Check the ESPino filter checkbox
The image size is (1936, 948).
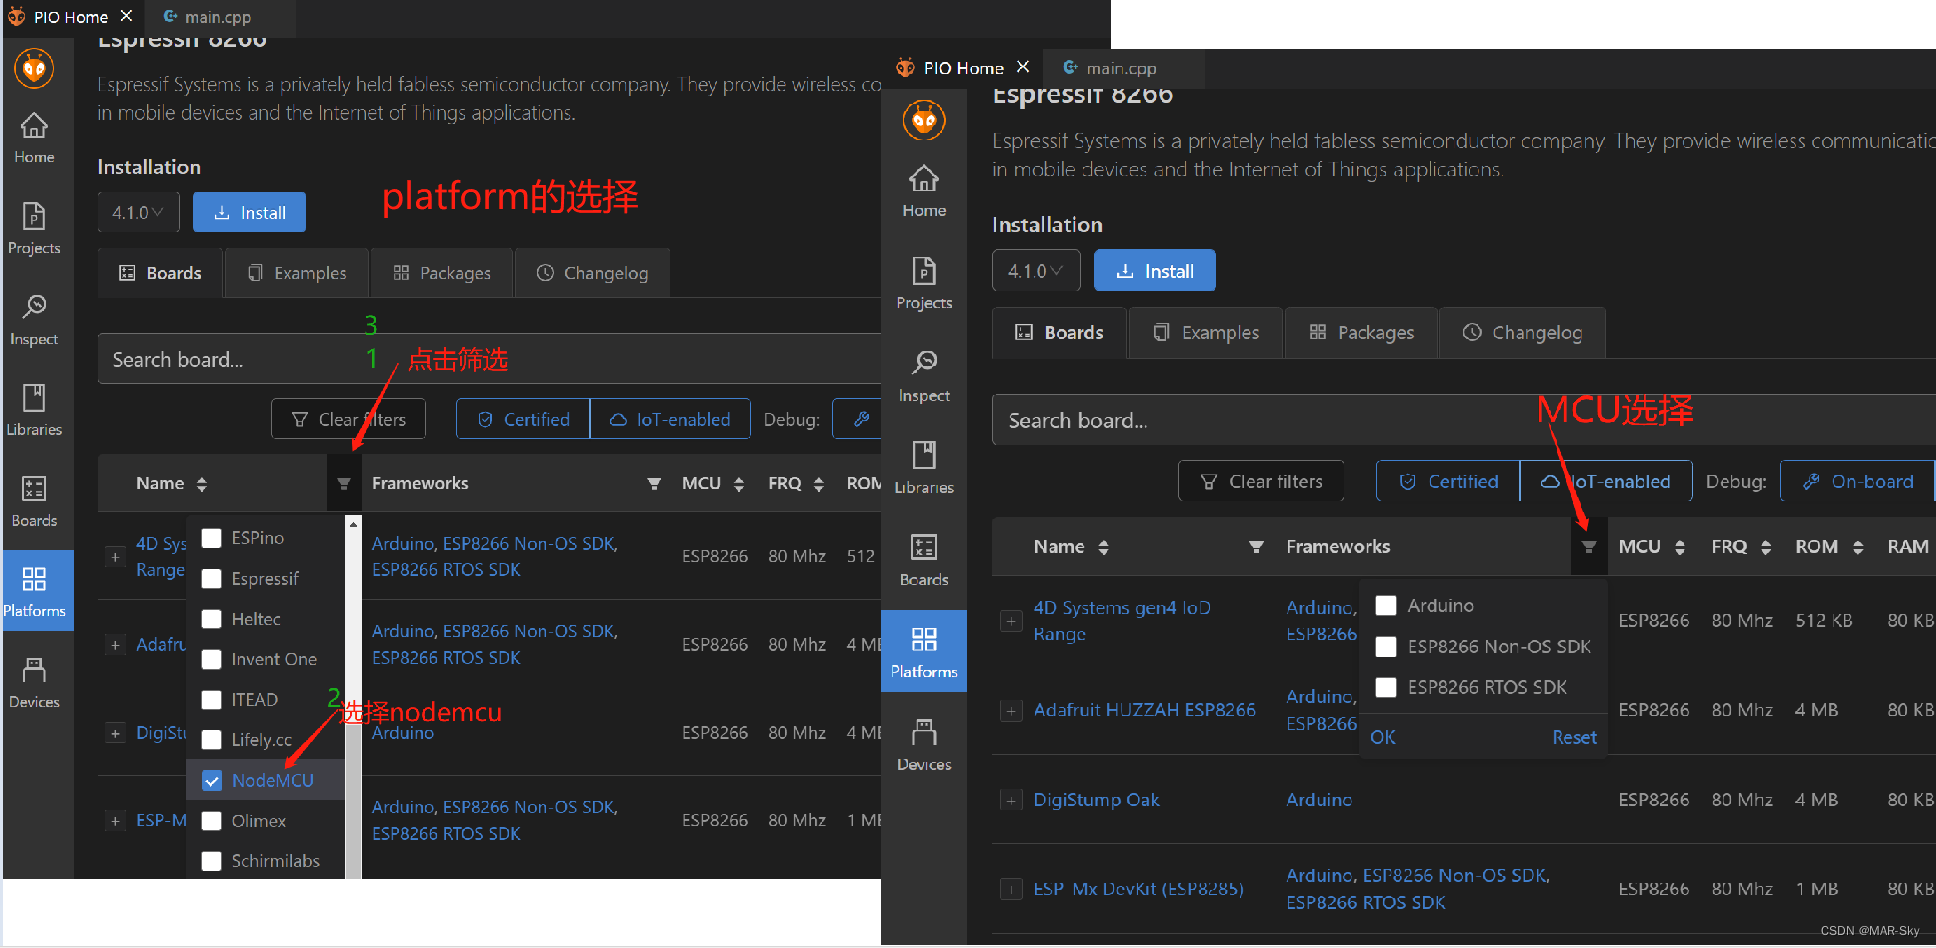pyautogui.click(x=212, y=538)
